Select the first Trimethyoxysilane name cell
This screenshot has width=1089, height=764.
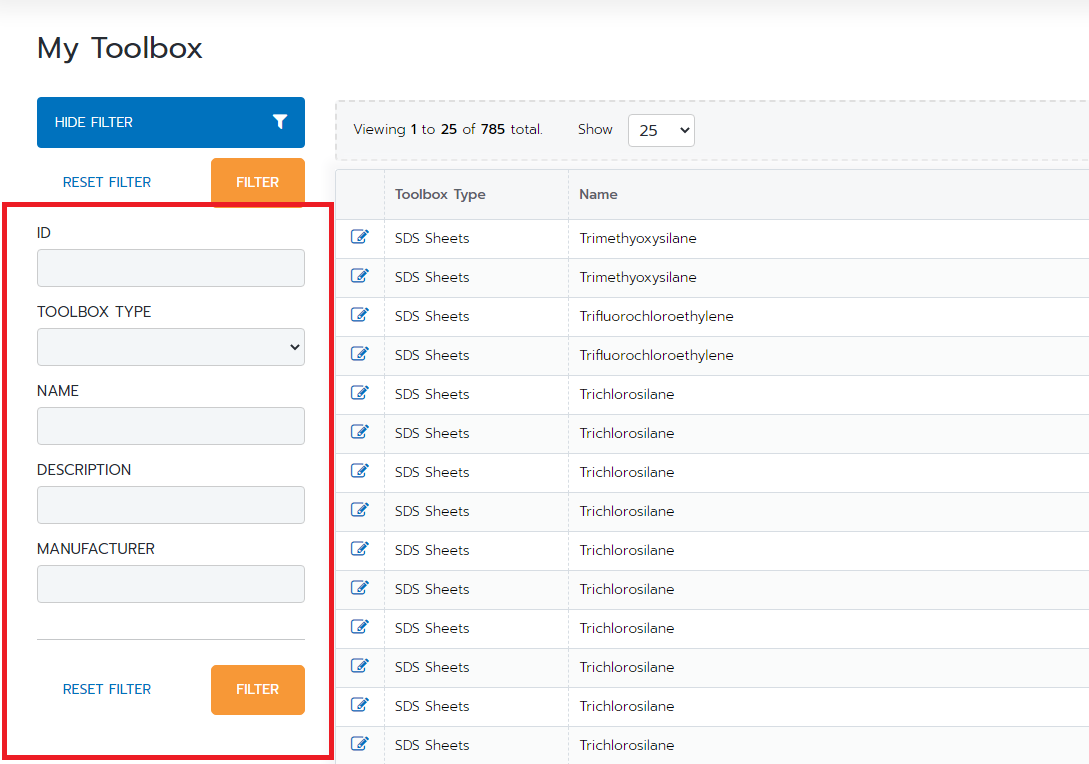click(638, 238)
